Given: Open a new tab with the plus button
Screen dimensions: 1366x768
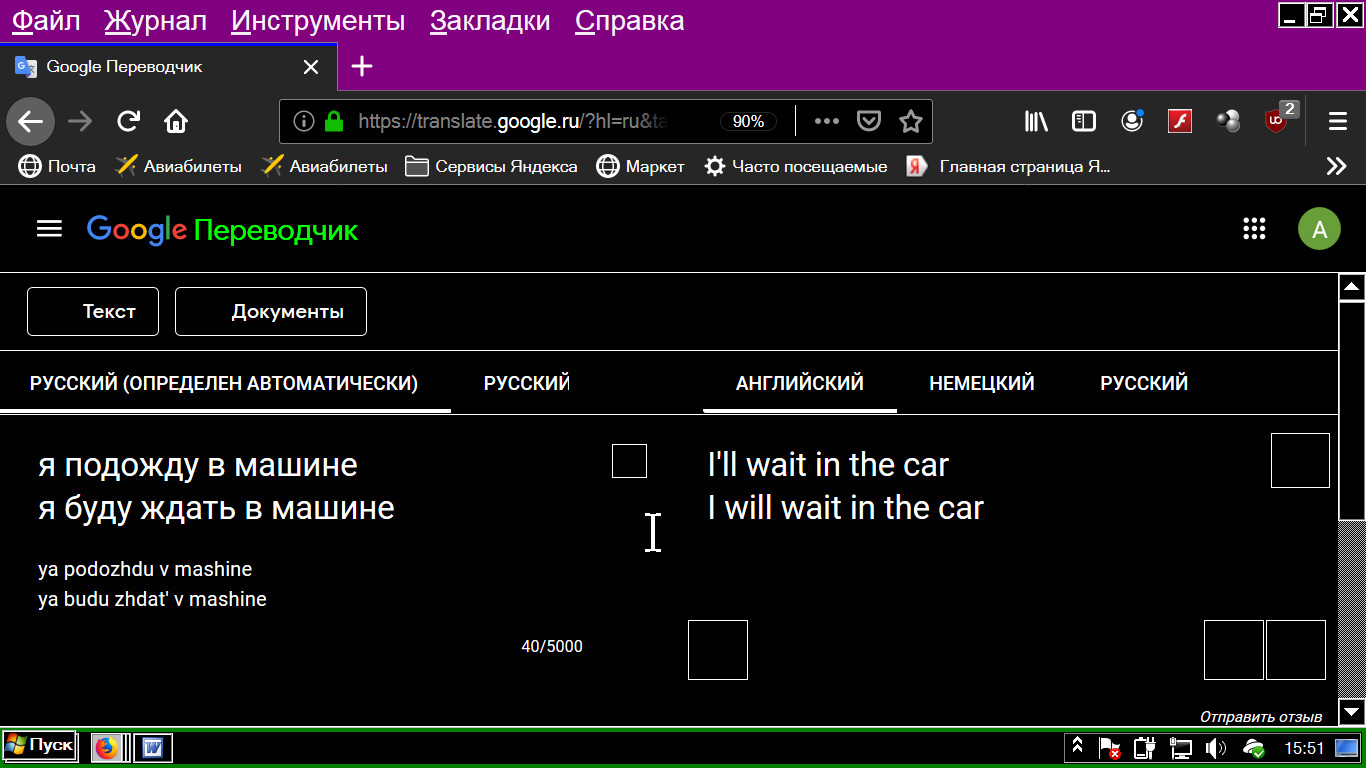Looking at the screenshot, I should click(362, 67).
